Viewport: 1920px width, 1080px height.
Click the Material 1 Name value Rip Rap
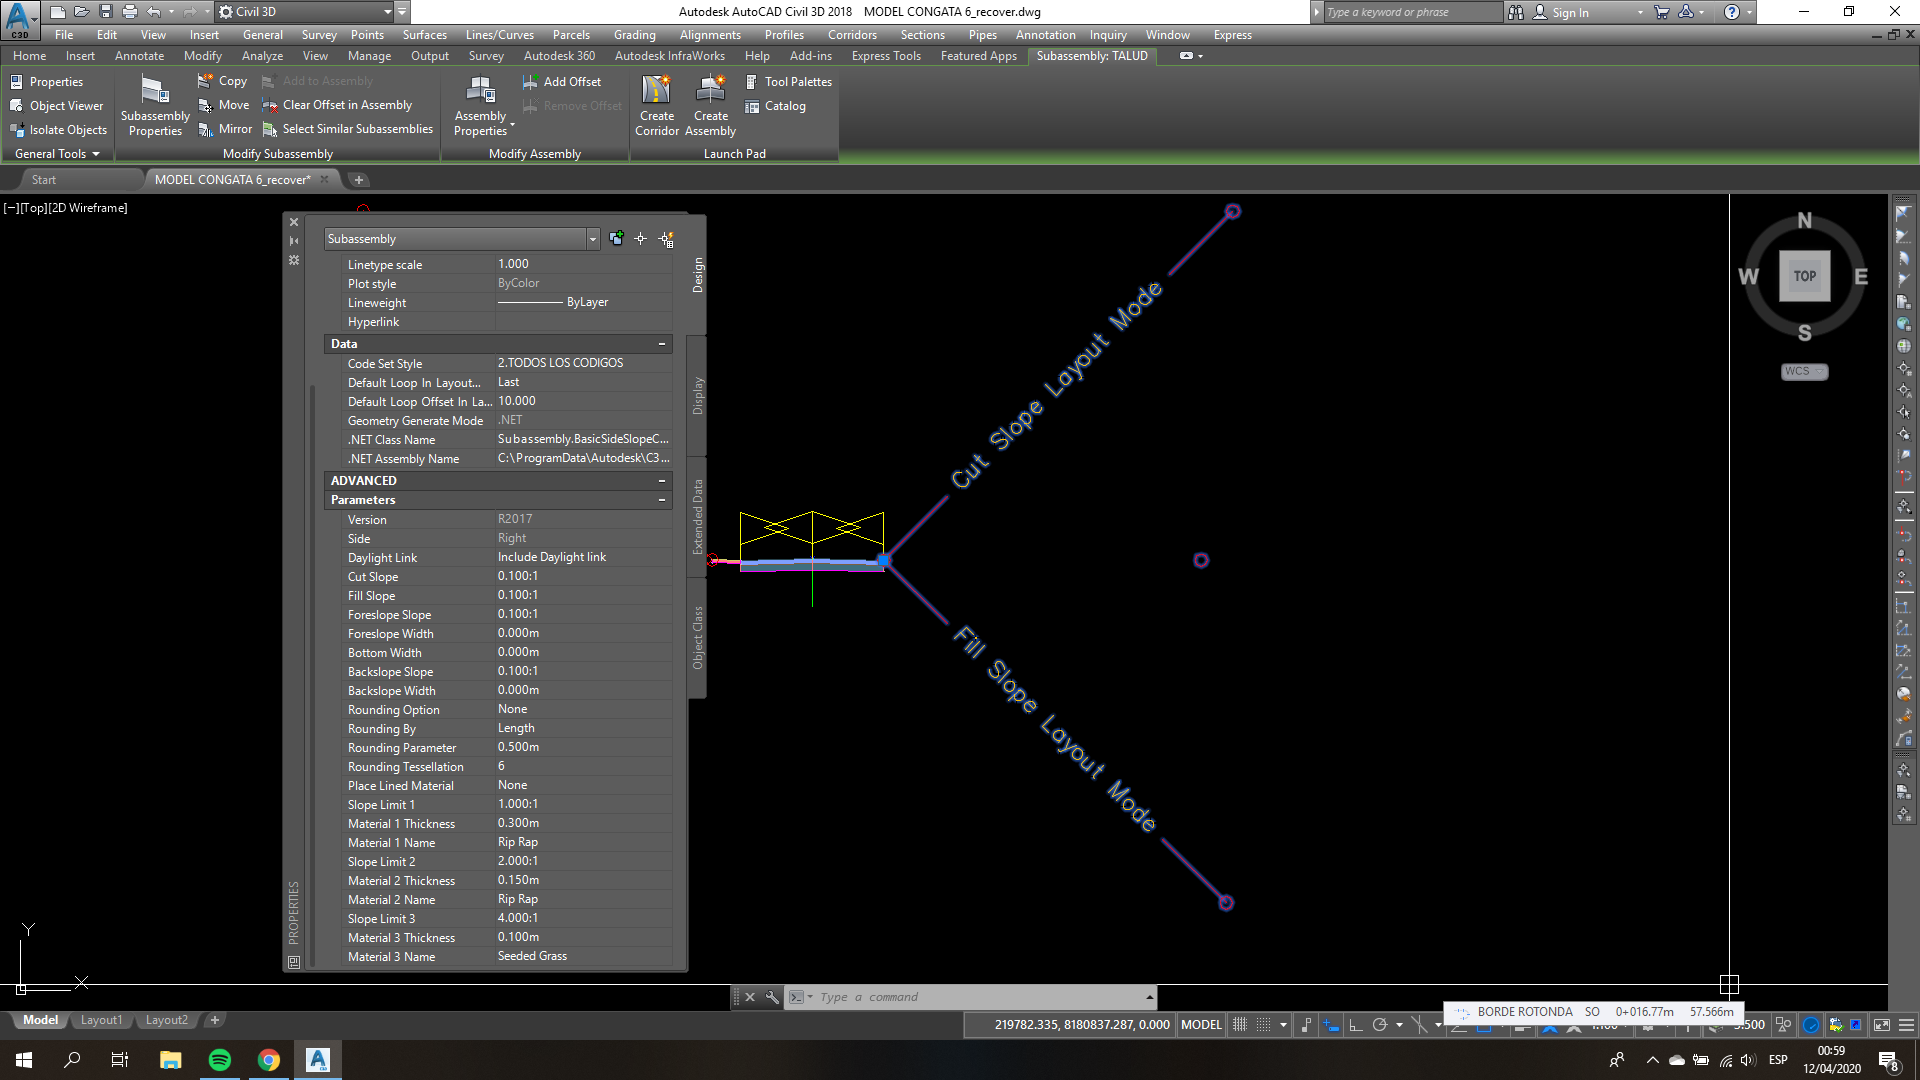tap(583, 843)
